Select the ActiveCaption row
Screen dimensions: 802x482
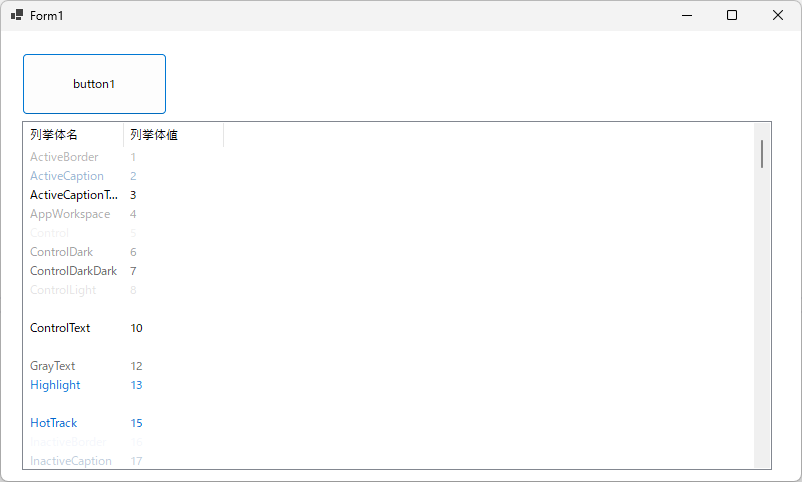point(67,176)
